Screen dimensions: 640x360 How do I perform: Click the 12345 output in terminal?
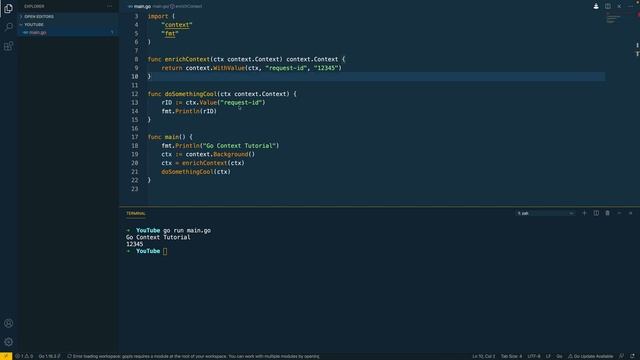point(134,244)
